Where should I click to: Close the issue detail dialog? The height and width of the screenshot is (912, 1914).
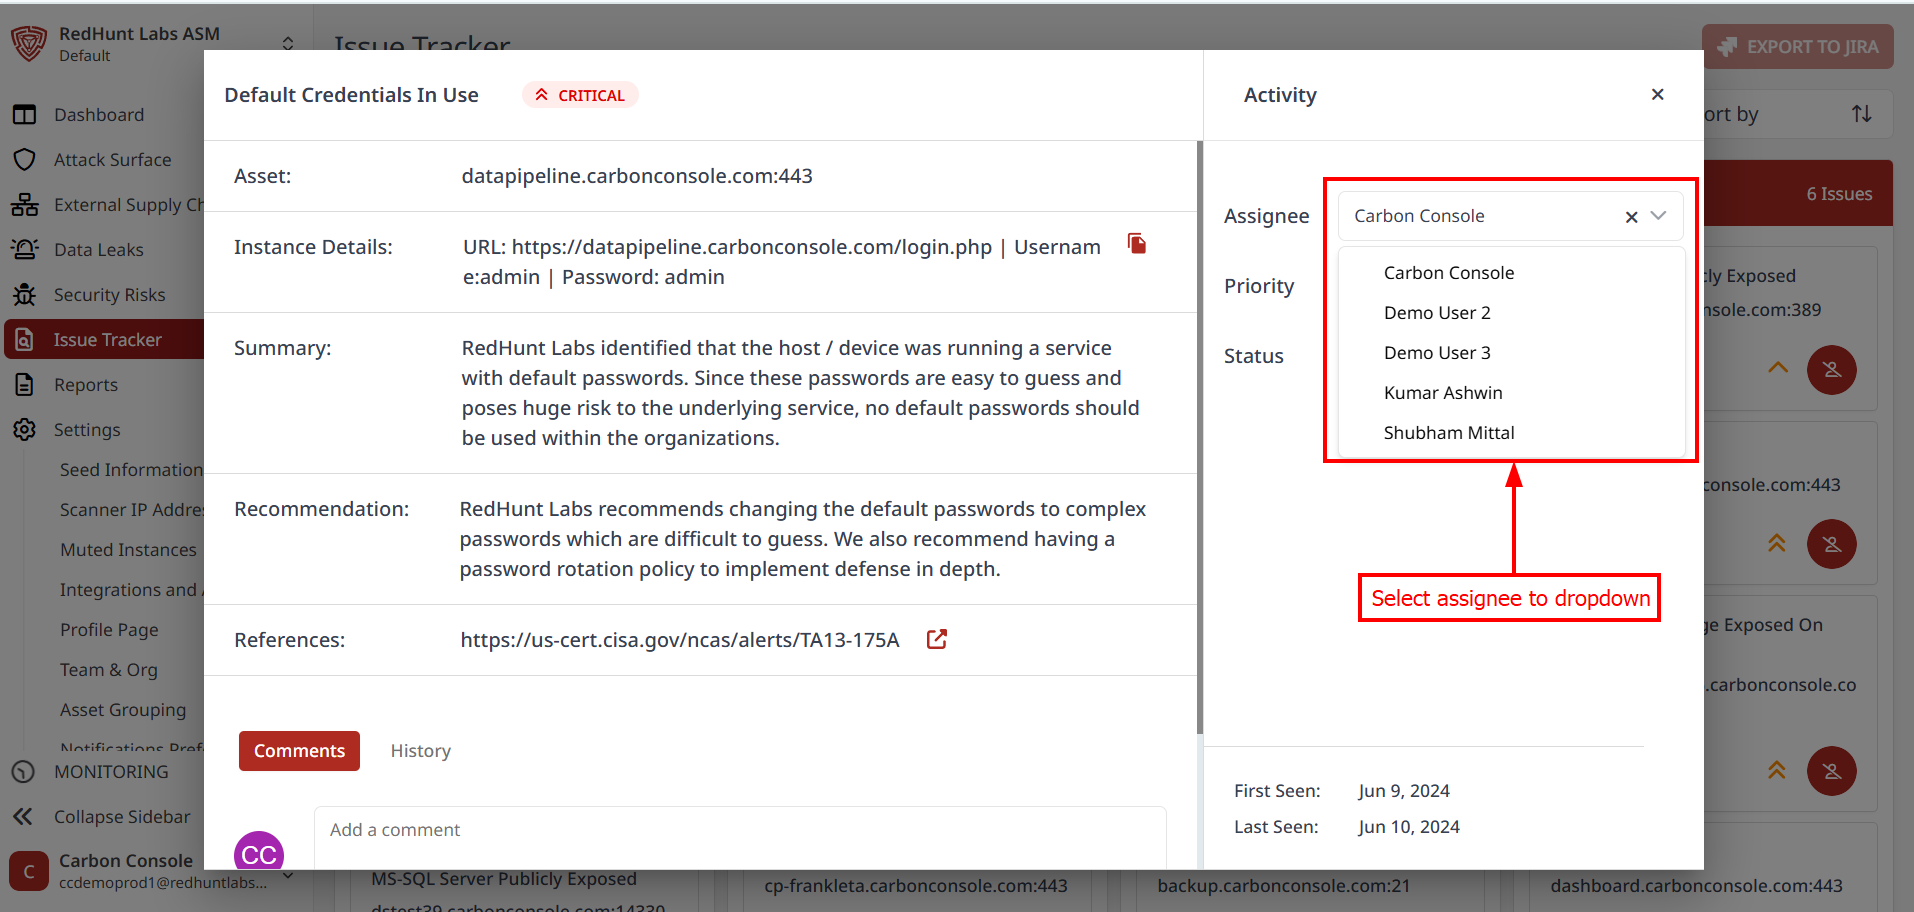tap(1658, 94)
